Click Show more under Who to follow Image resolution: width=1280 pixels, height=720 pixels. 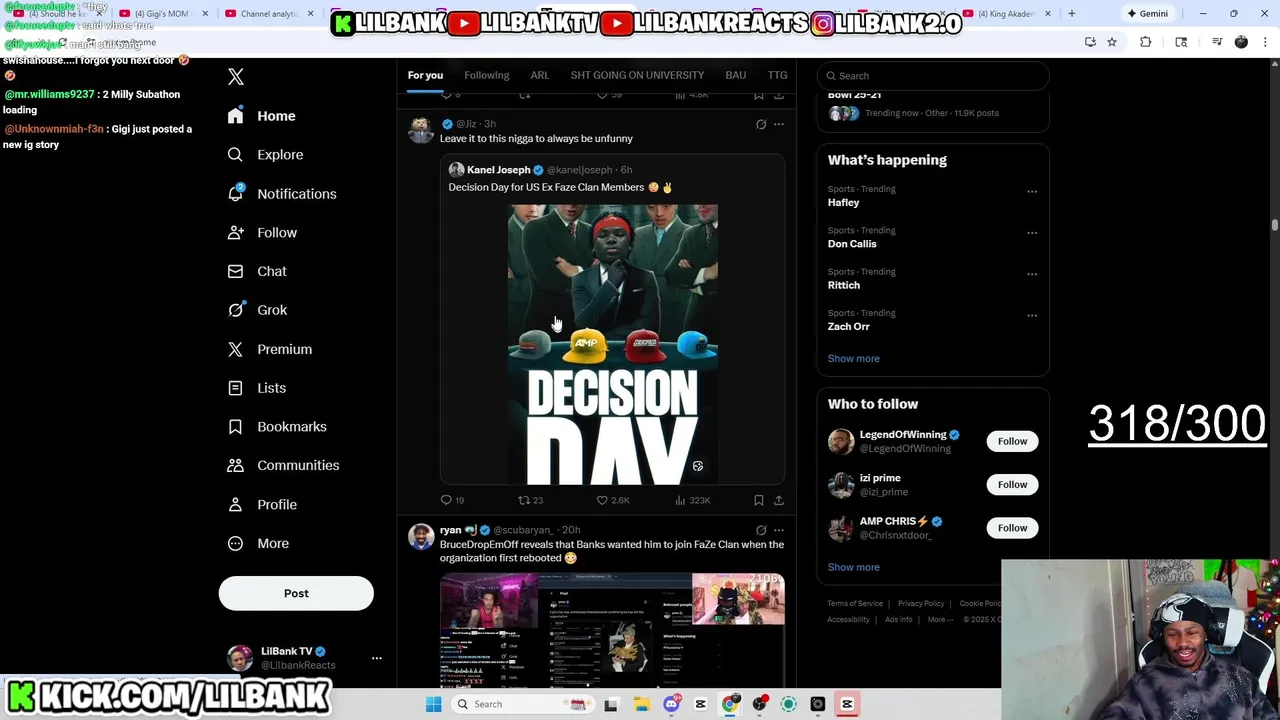point(854,568)
